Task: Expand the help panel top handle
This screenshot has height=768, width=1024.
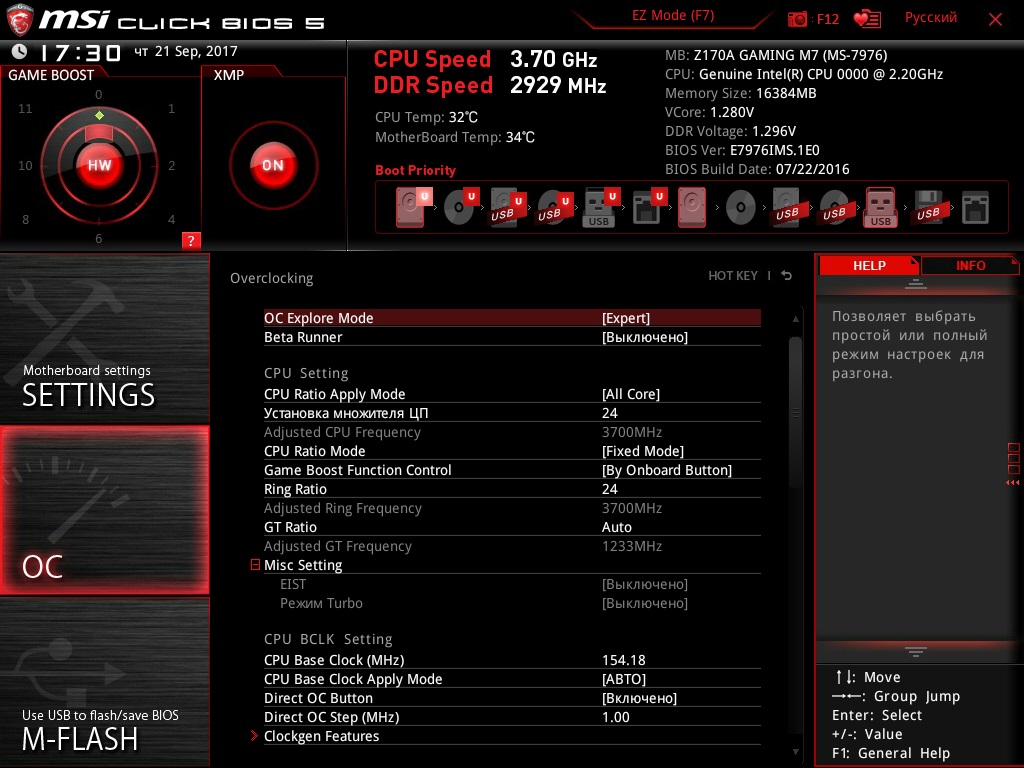Action: (x=915, y=283)
